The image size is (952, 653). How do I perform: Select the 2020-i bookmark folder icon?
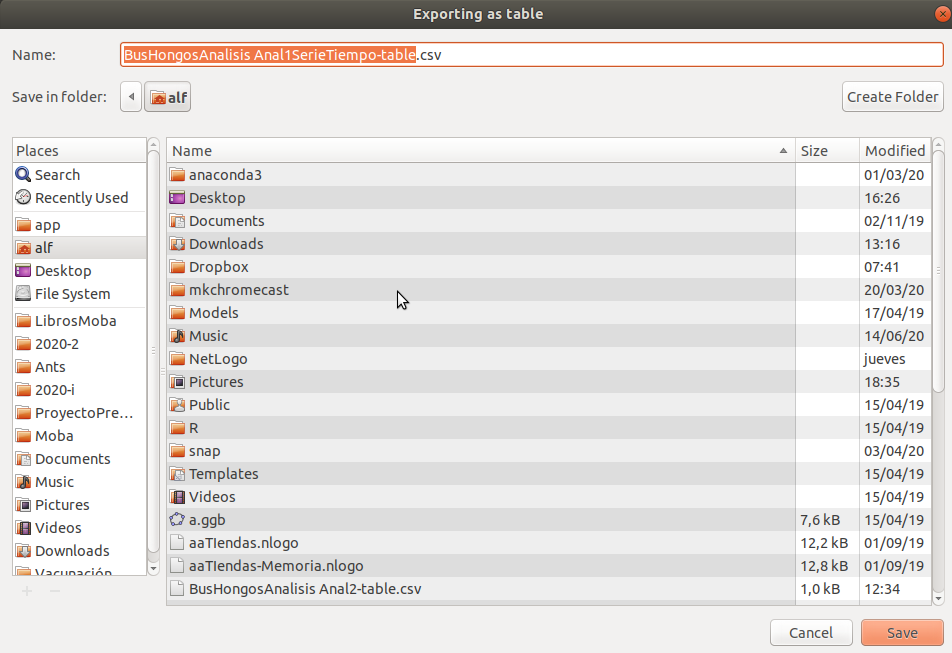(x=23, y=390)
